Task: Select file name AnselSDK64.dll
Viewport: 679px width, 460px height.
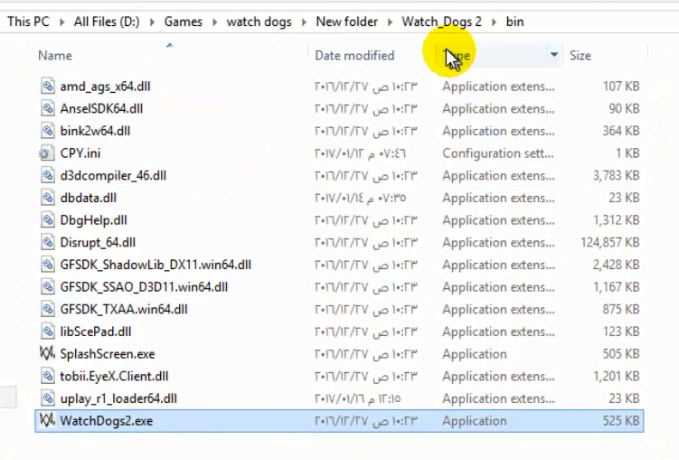Action: click(x=101, y=108)
